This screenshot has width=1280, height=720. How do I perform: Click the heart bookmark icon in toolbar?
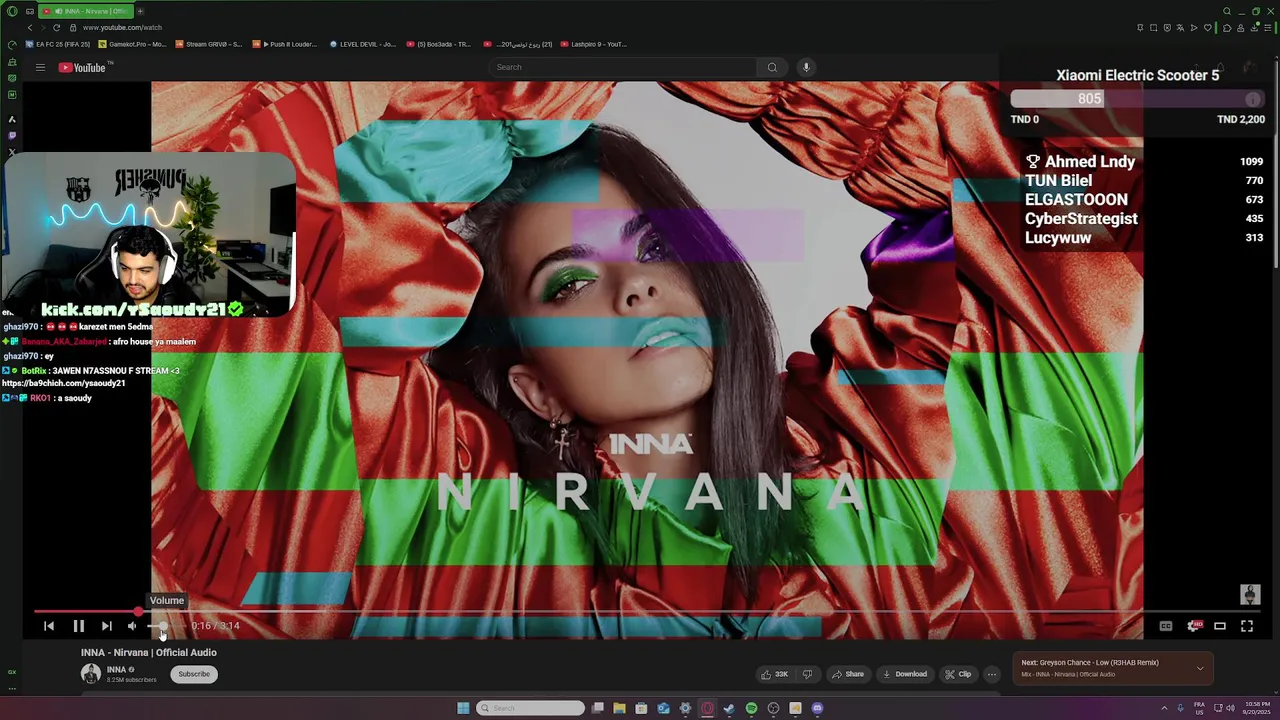(x=1207, y=28)
